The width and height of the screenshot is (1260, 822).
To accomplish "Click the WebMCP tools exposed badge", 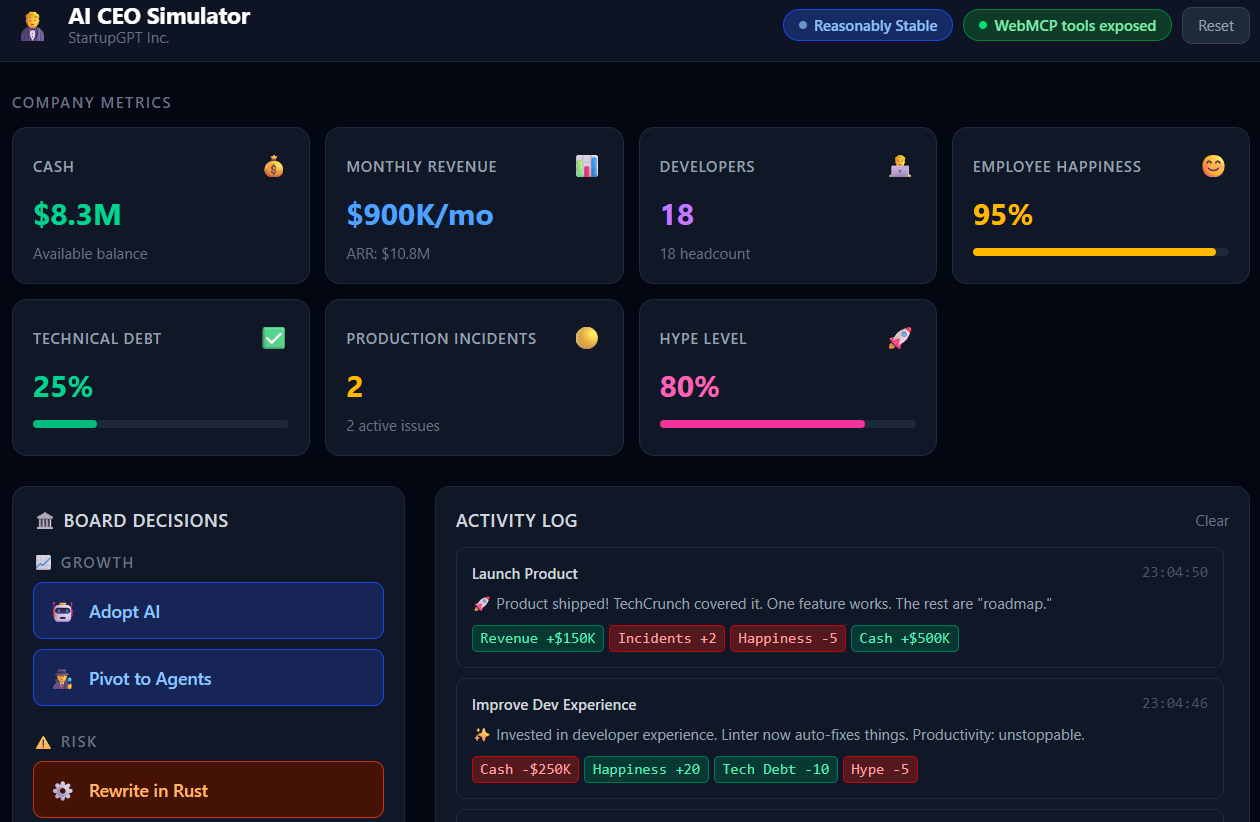I will point(1067,25).
